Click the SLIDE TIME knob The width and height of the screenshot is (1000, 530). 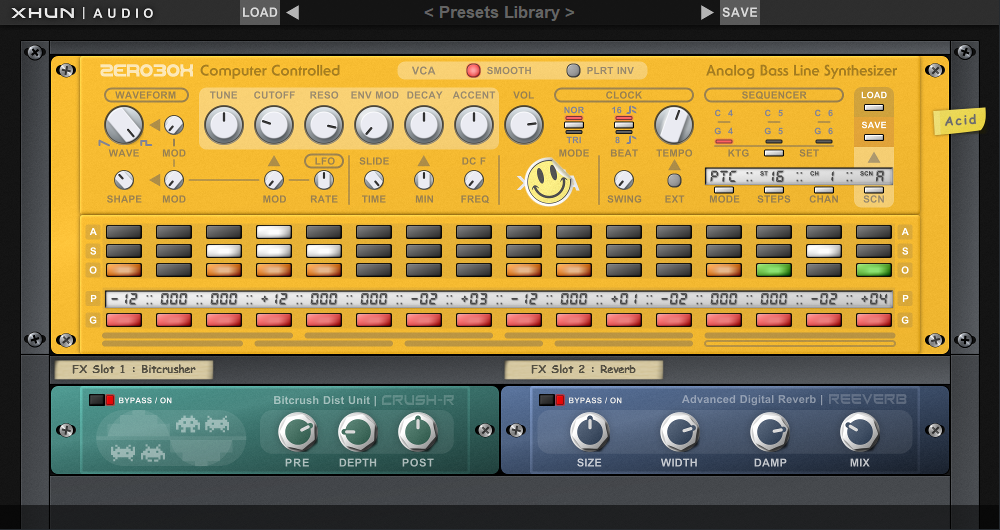coord(374,180)
